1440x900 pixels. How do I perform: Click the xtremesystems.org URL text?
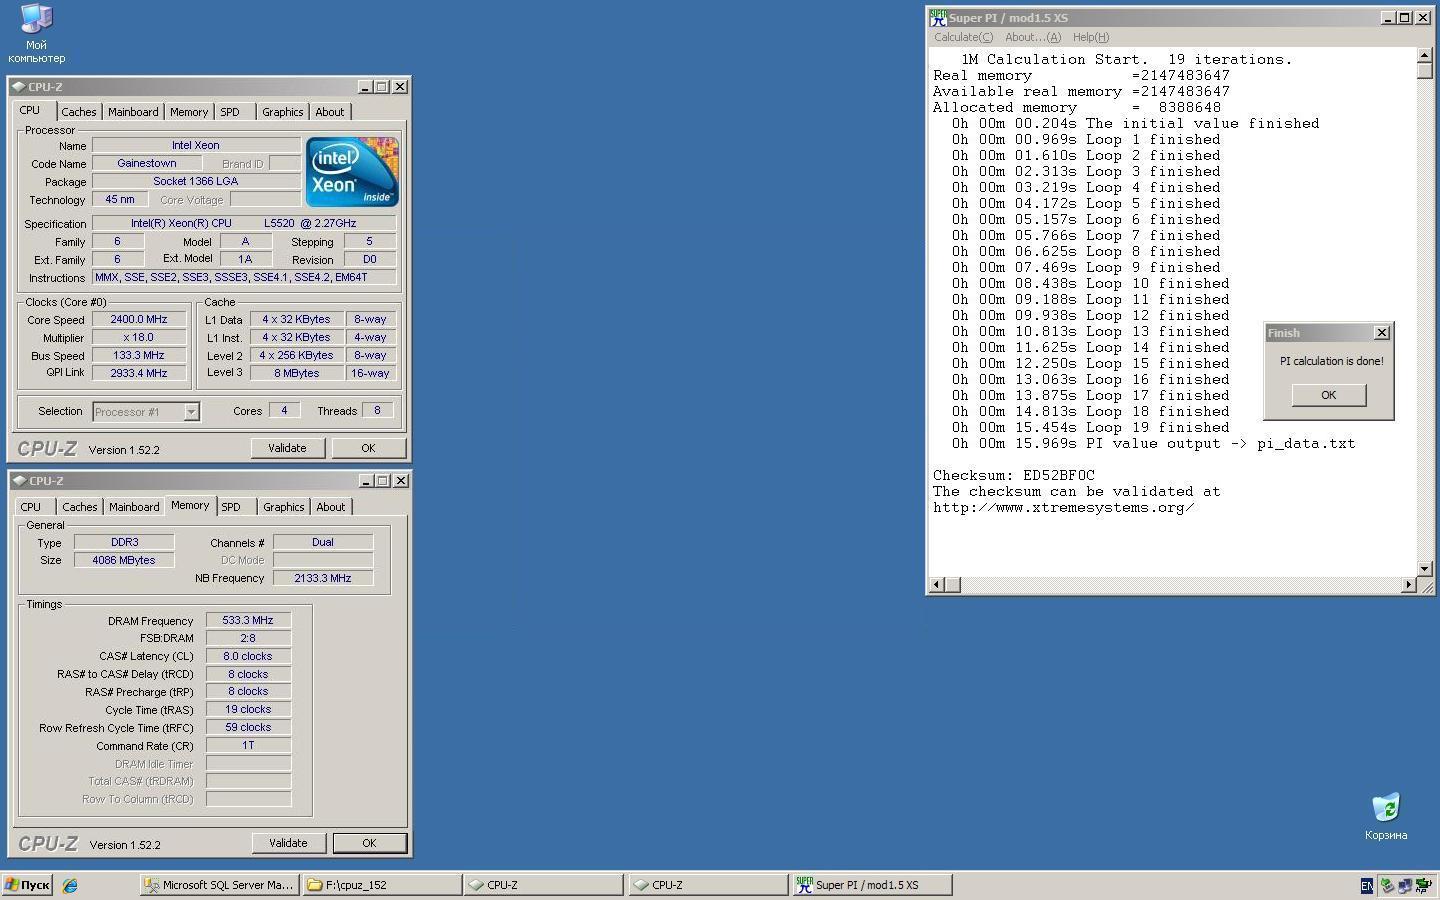[1064, 508]
